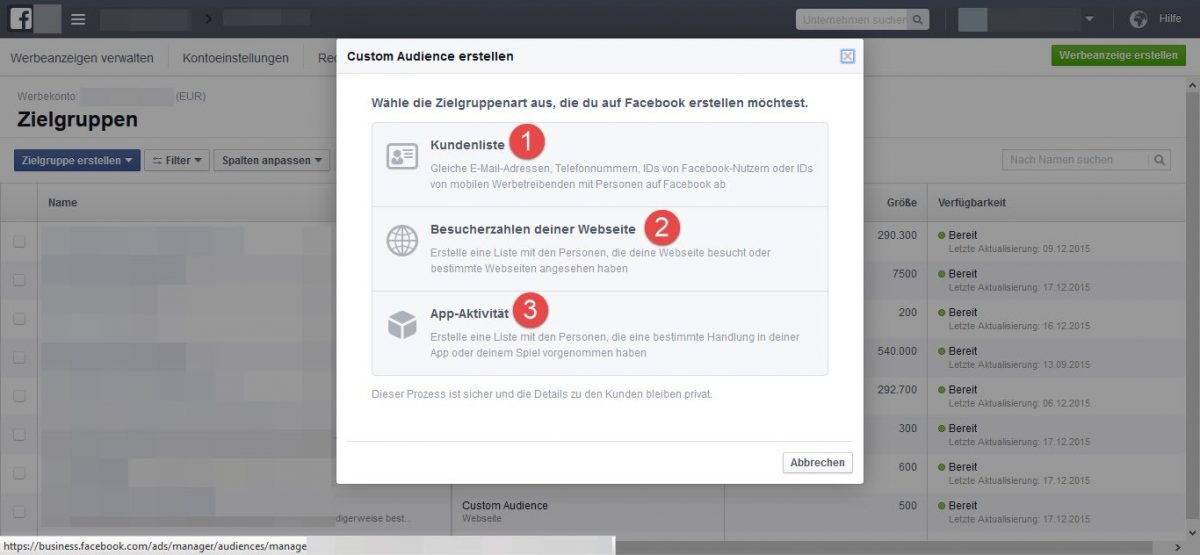
Task: Open Spalten anpassen dropdown
Action: (x=272, y=160)
